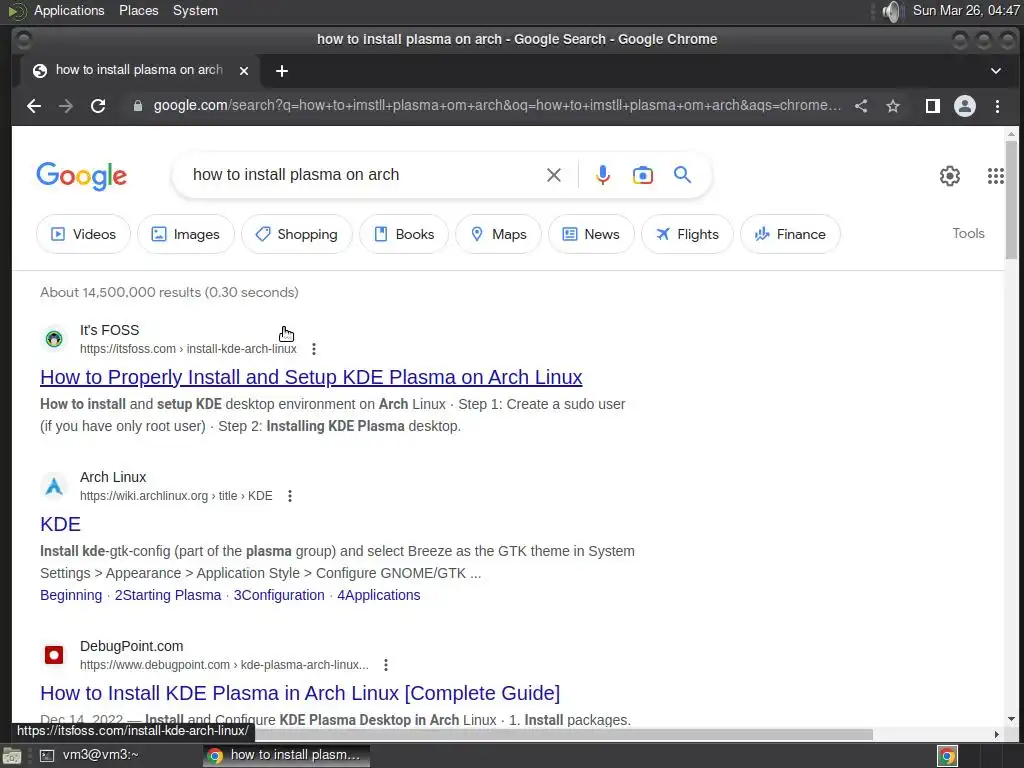This screenshot has height=768, width=1024.
Task: Jump to 'Beginning' sitelink
Action: 71,595
